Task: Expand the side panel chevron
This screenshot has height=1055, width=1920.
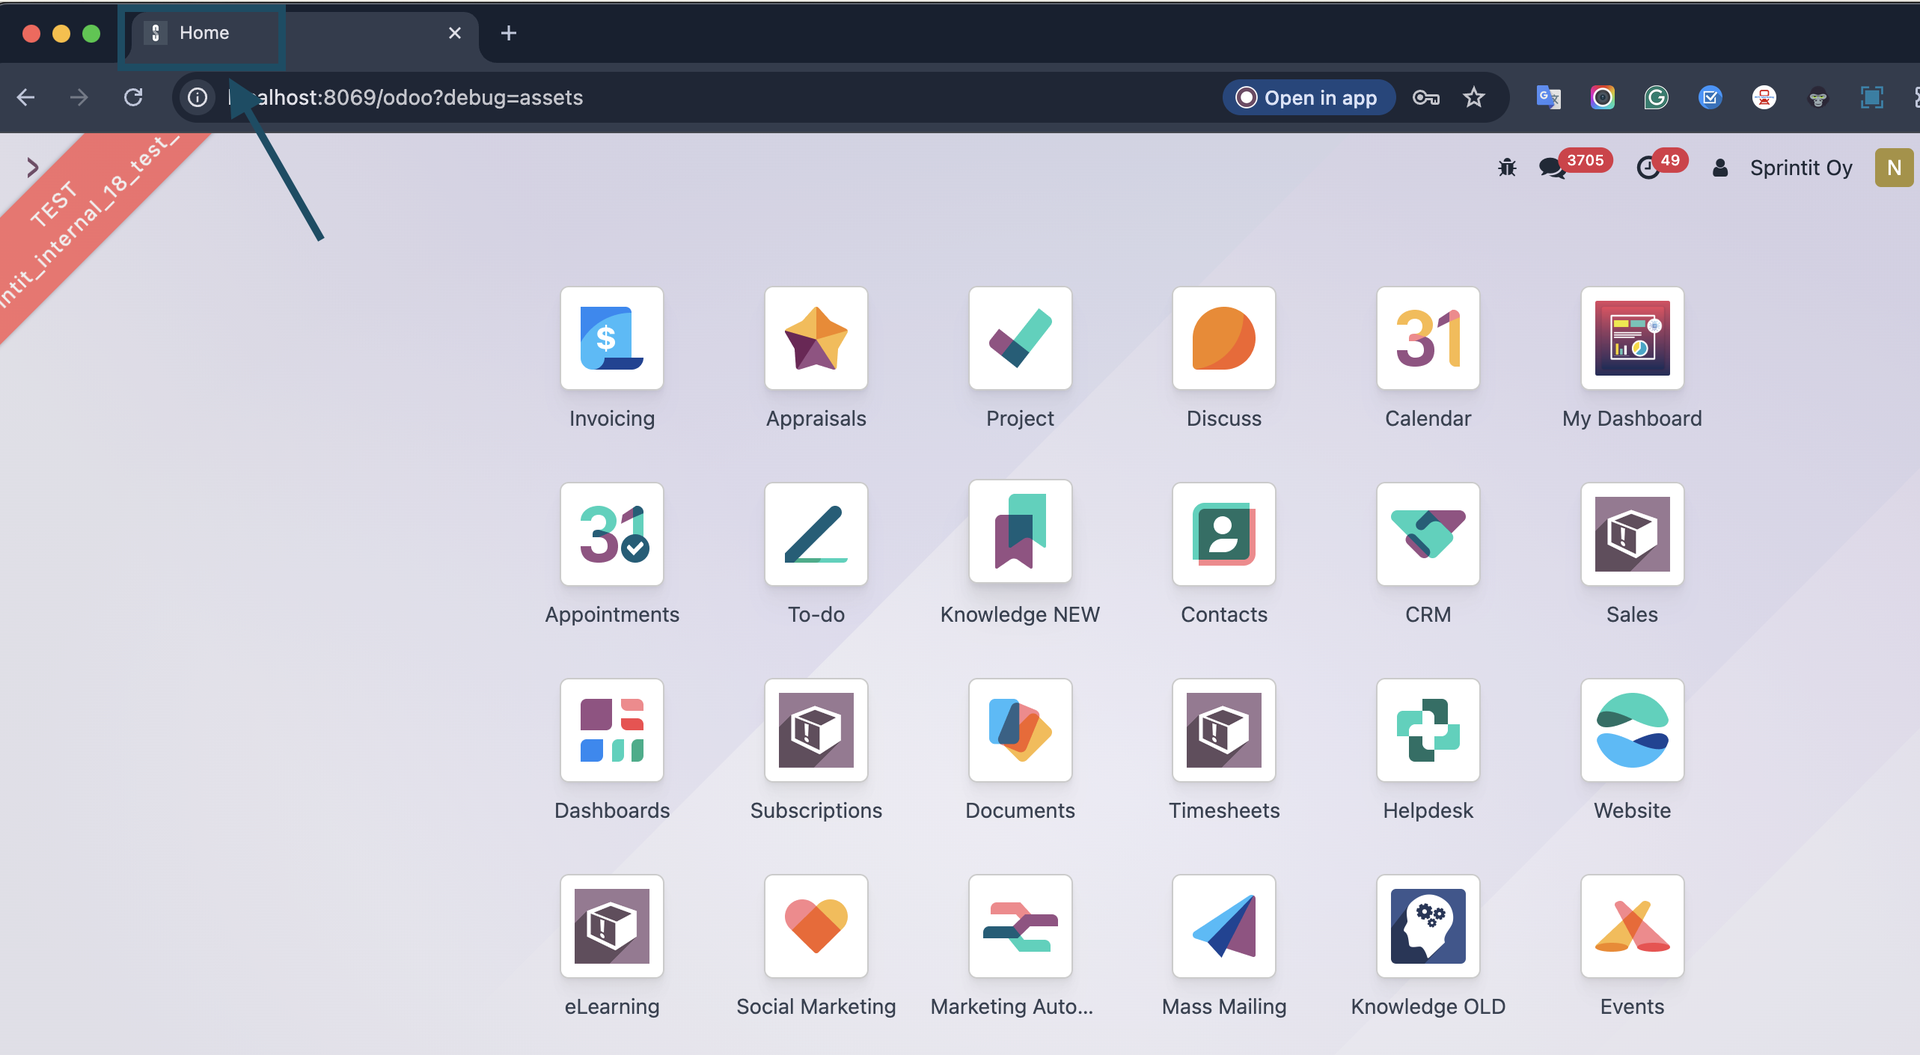Action: click(x=32, y=167)
